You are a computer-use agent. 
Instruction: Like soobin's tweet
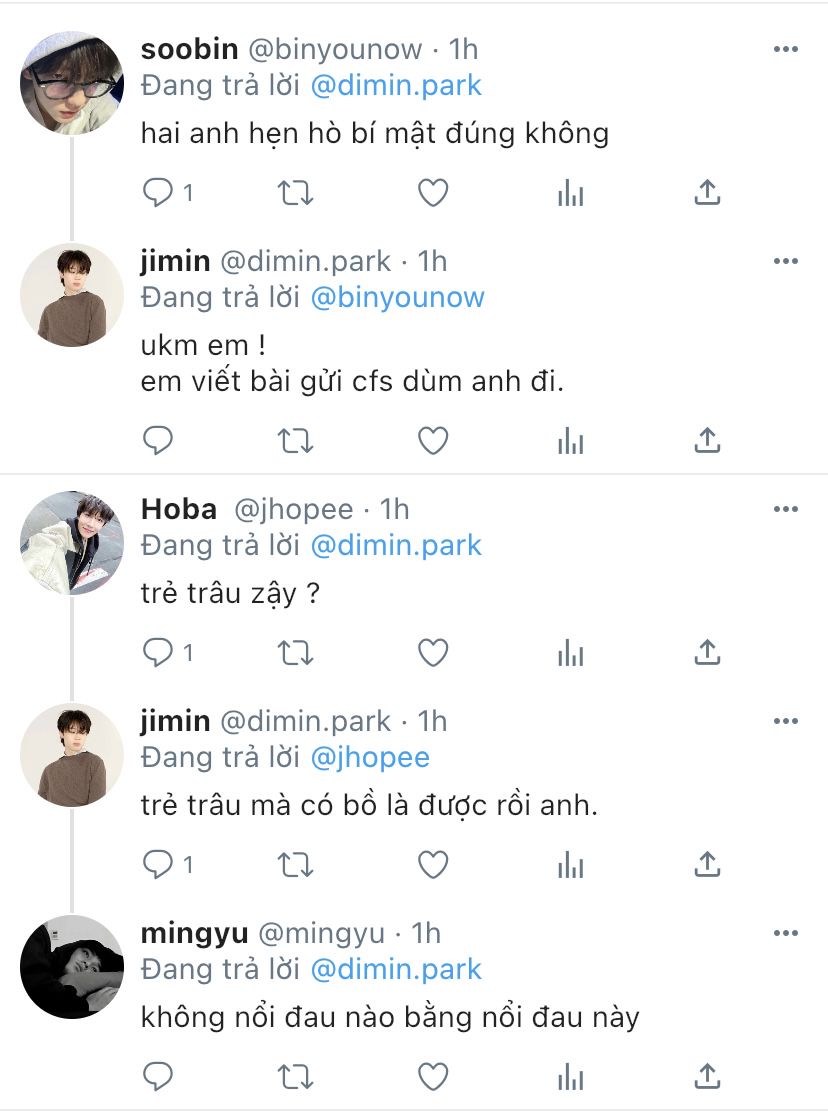point(432,192)
